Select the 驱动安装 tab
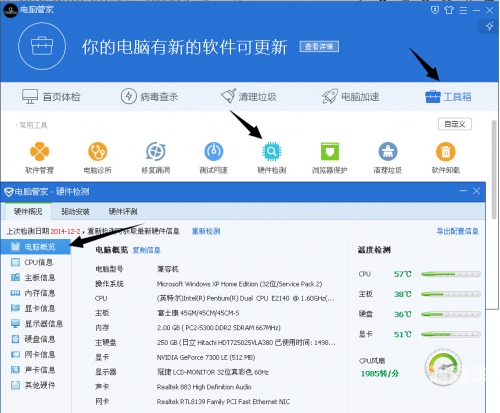This screenshot has width=500, height=413. click(75, 211)
